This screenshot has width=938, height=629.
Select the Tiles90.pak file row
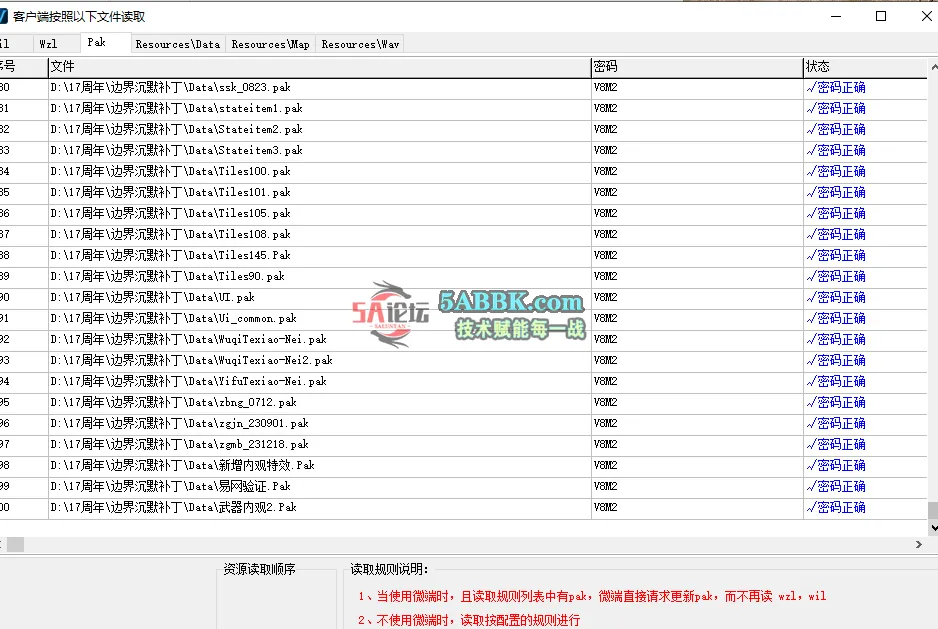(464, 276)
